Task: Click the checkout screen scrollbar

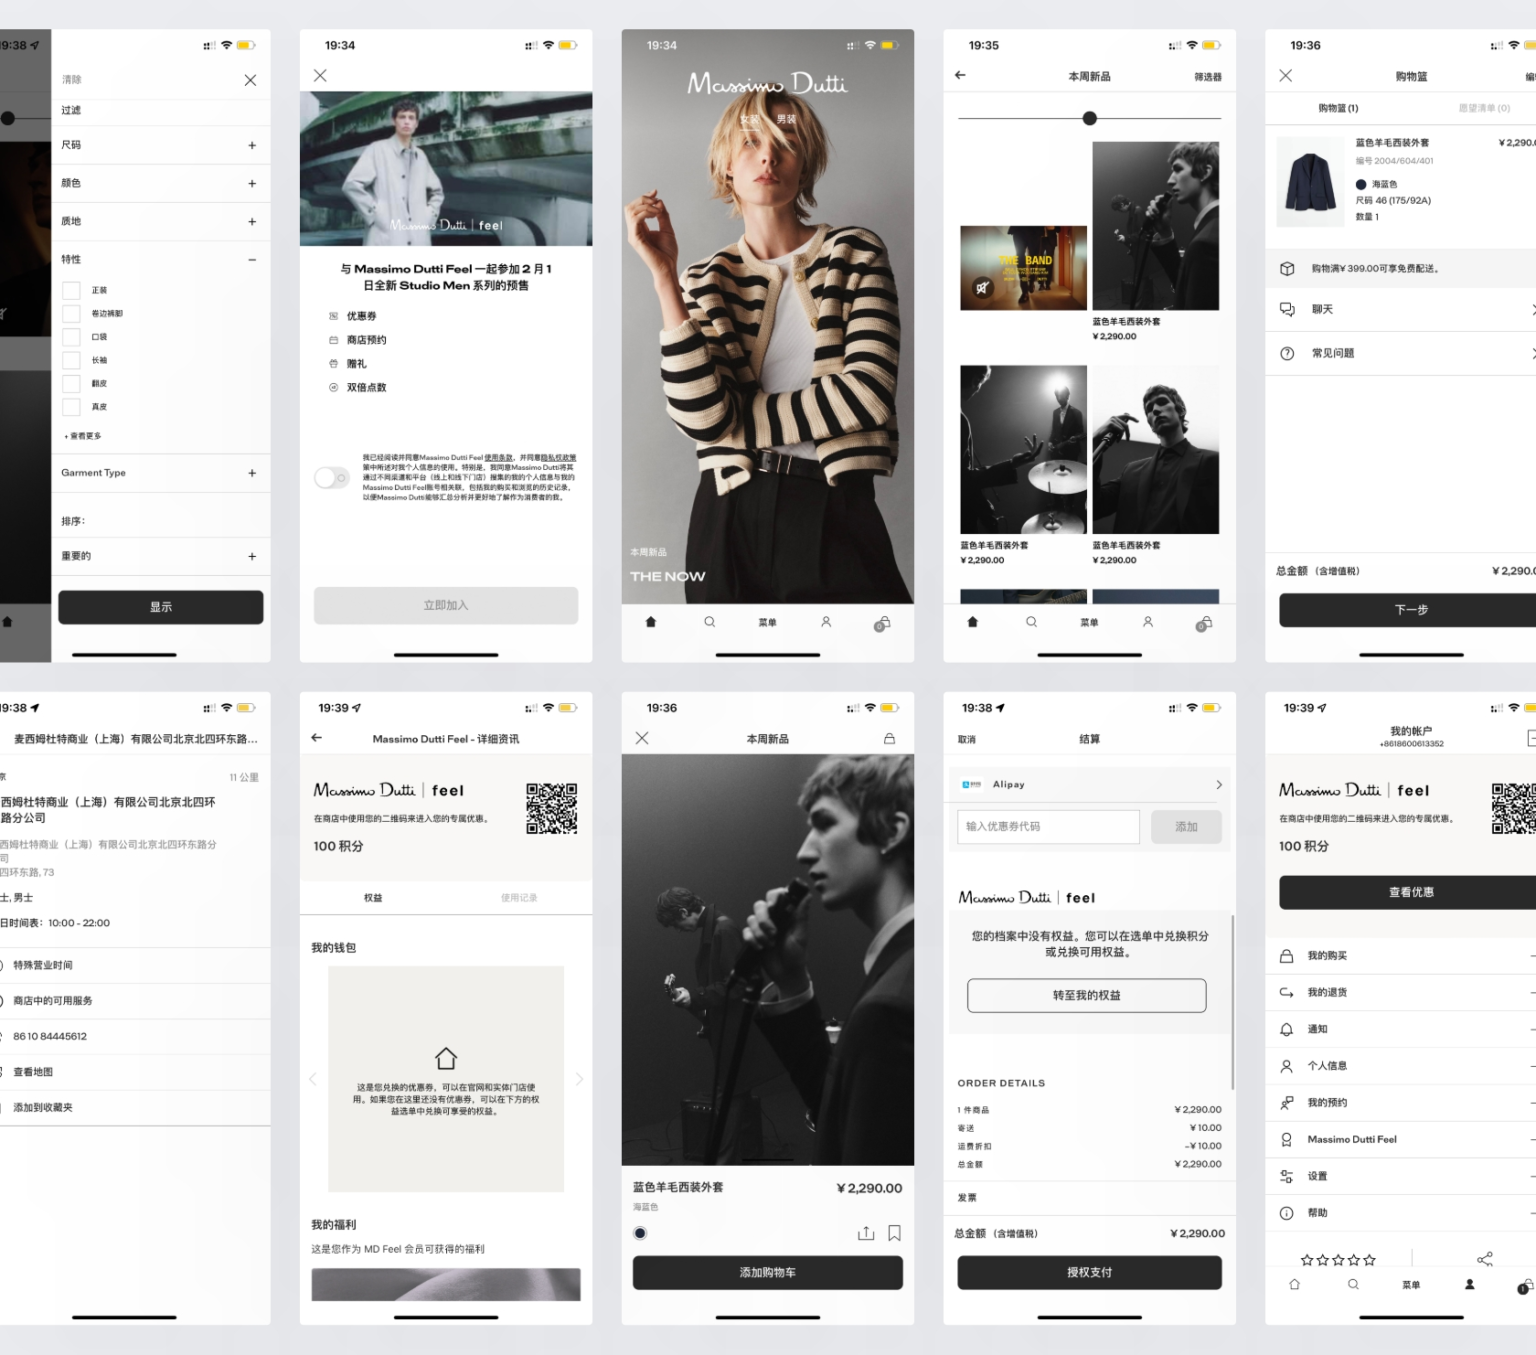Action: click(x=1233, y=1001)
